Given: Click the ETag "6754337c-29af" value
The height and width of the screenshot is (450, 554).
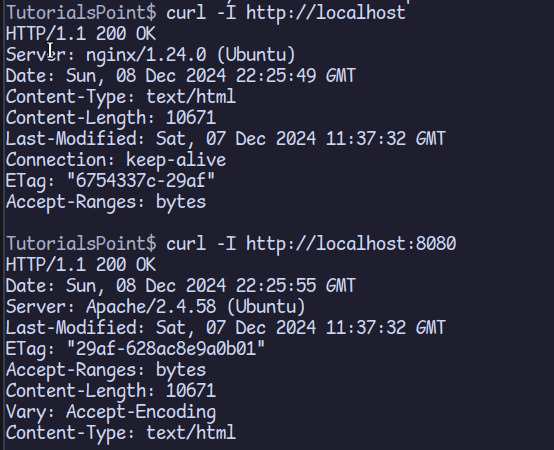Looking at the screenshot, I should 141,181.
